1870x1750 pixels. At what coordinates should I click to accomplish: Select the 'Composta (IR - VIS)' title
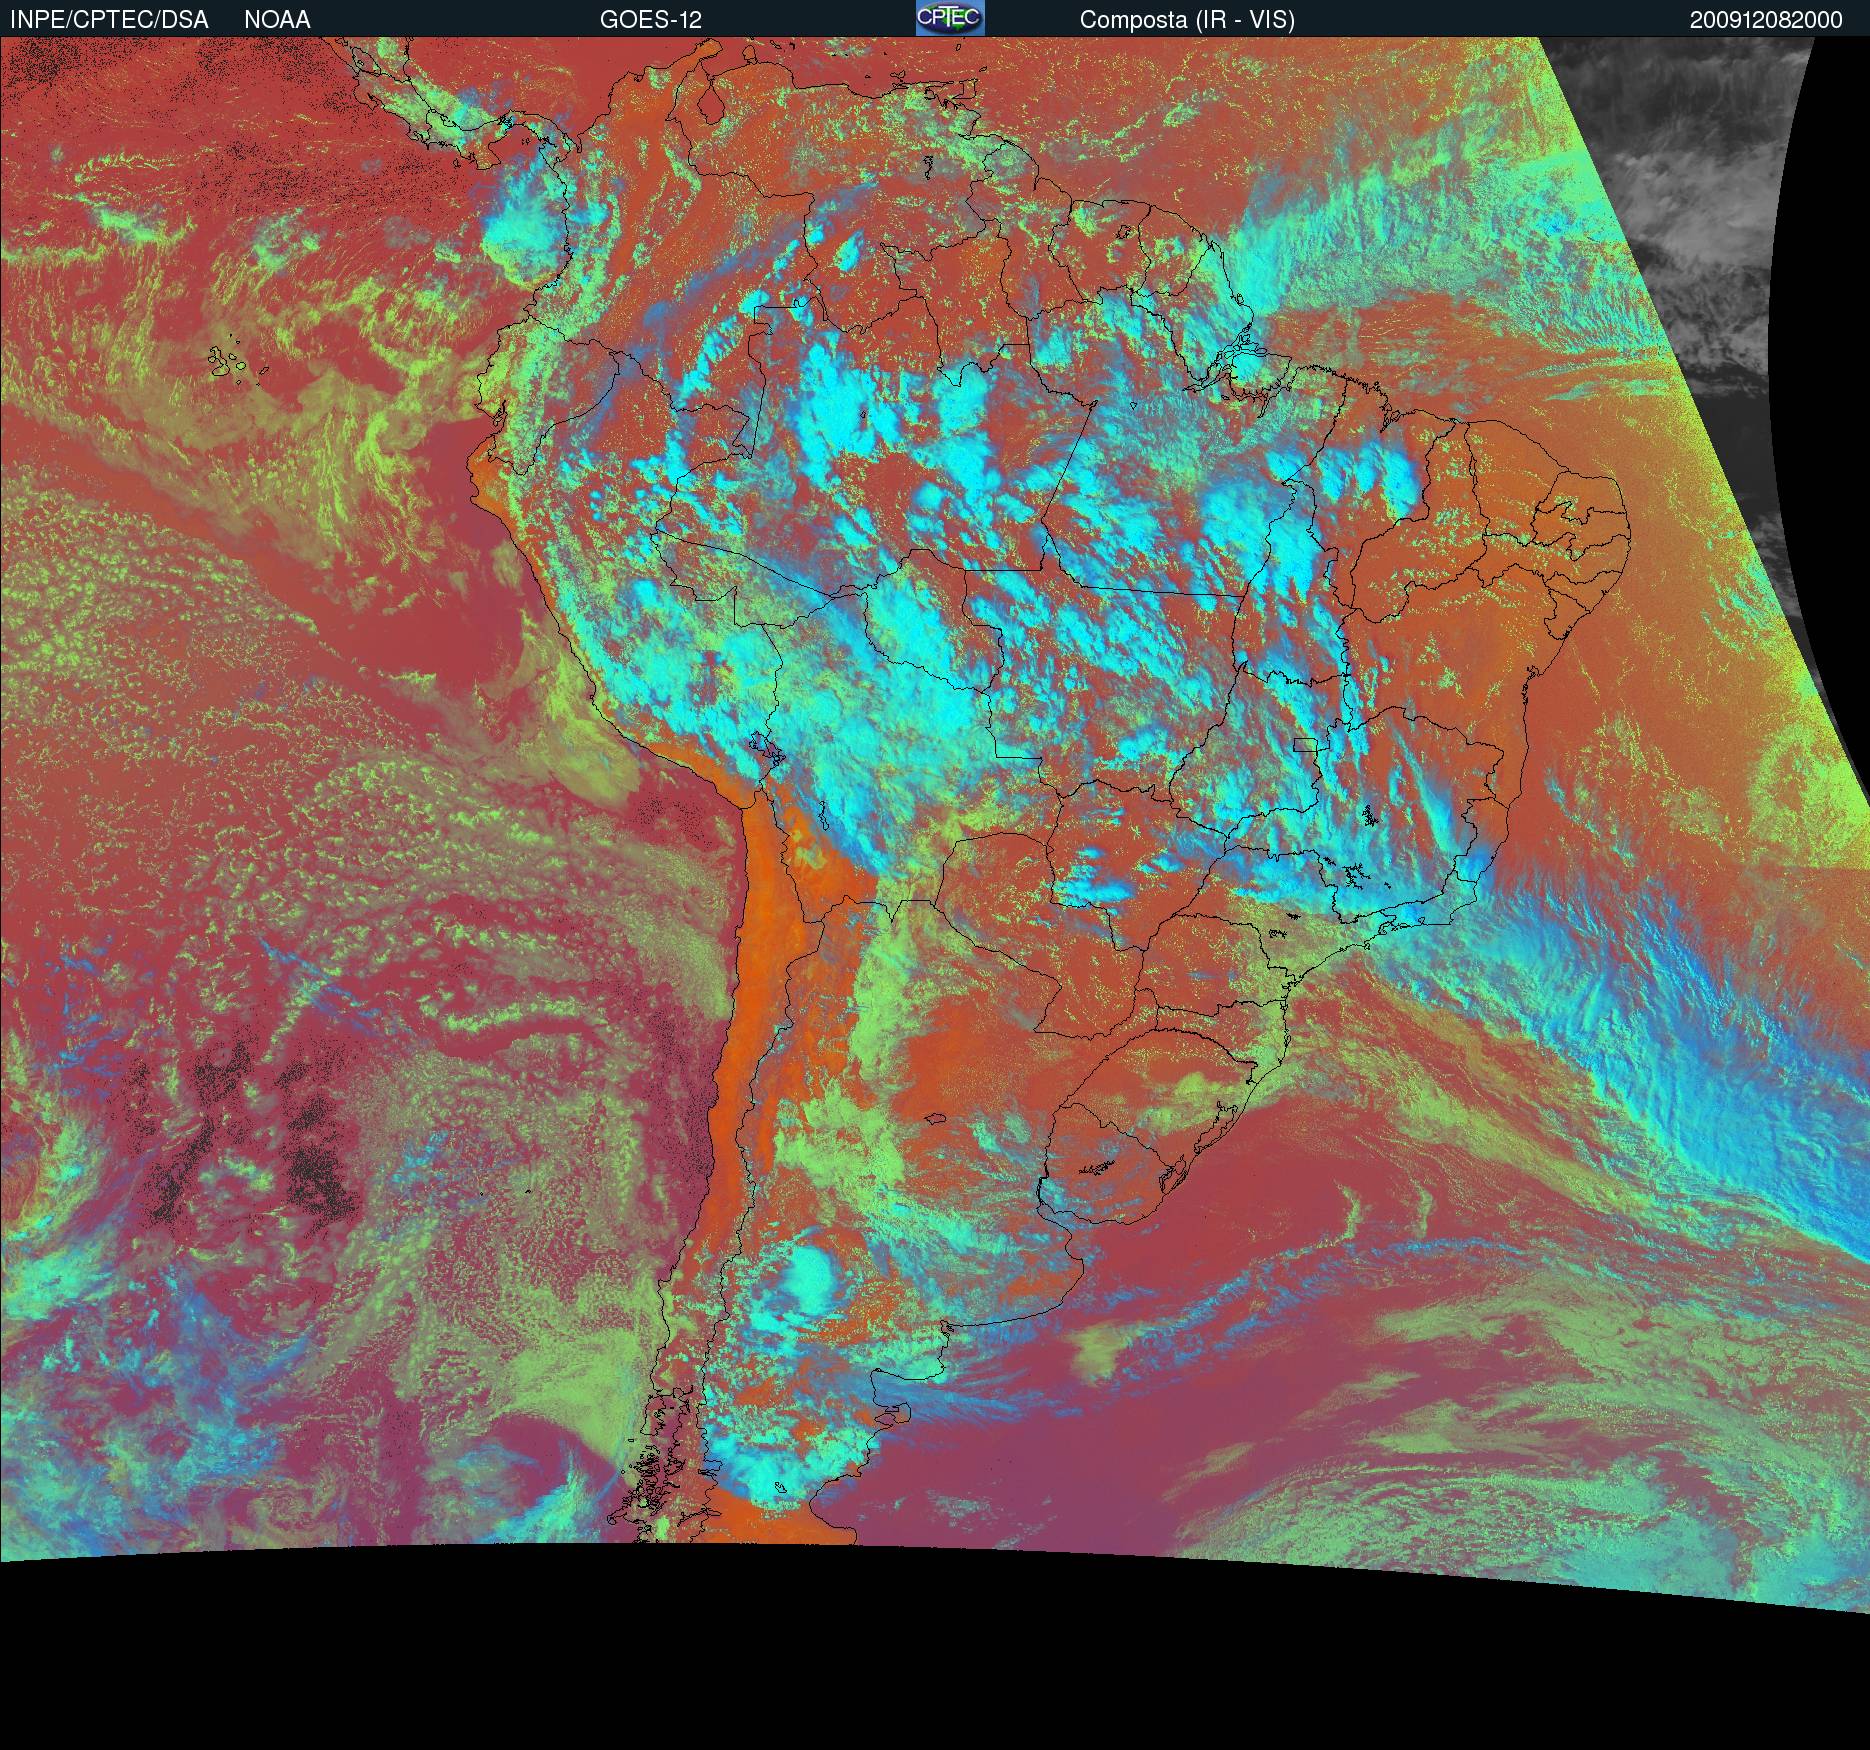(1187, 20)
